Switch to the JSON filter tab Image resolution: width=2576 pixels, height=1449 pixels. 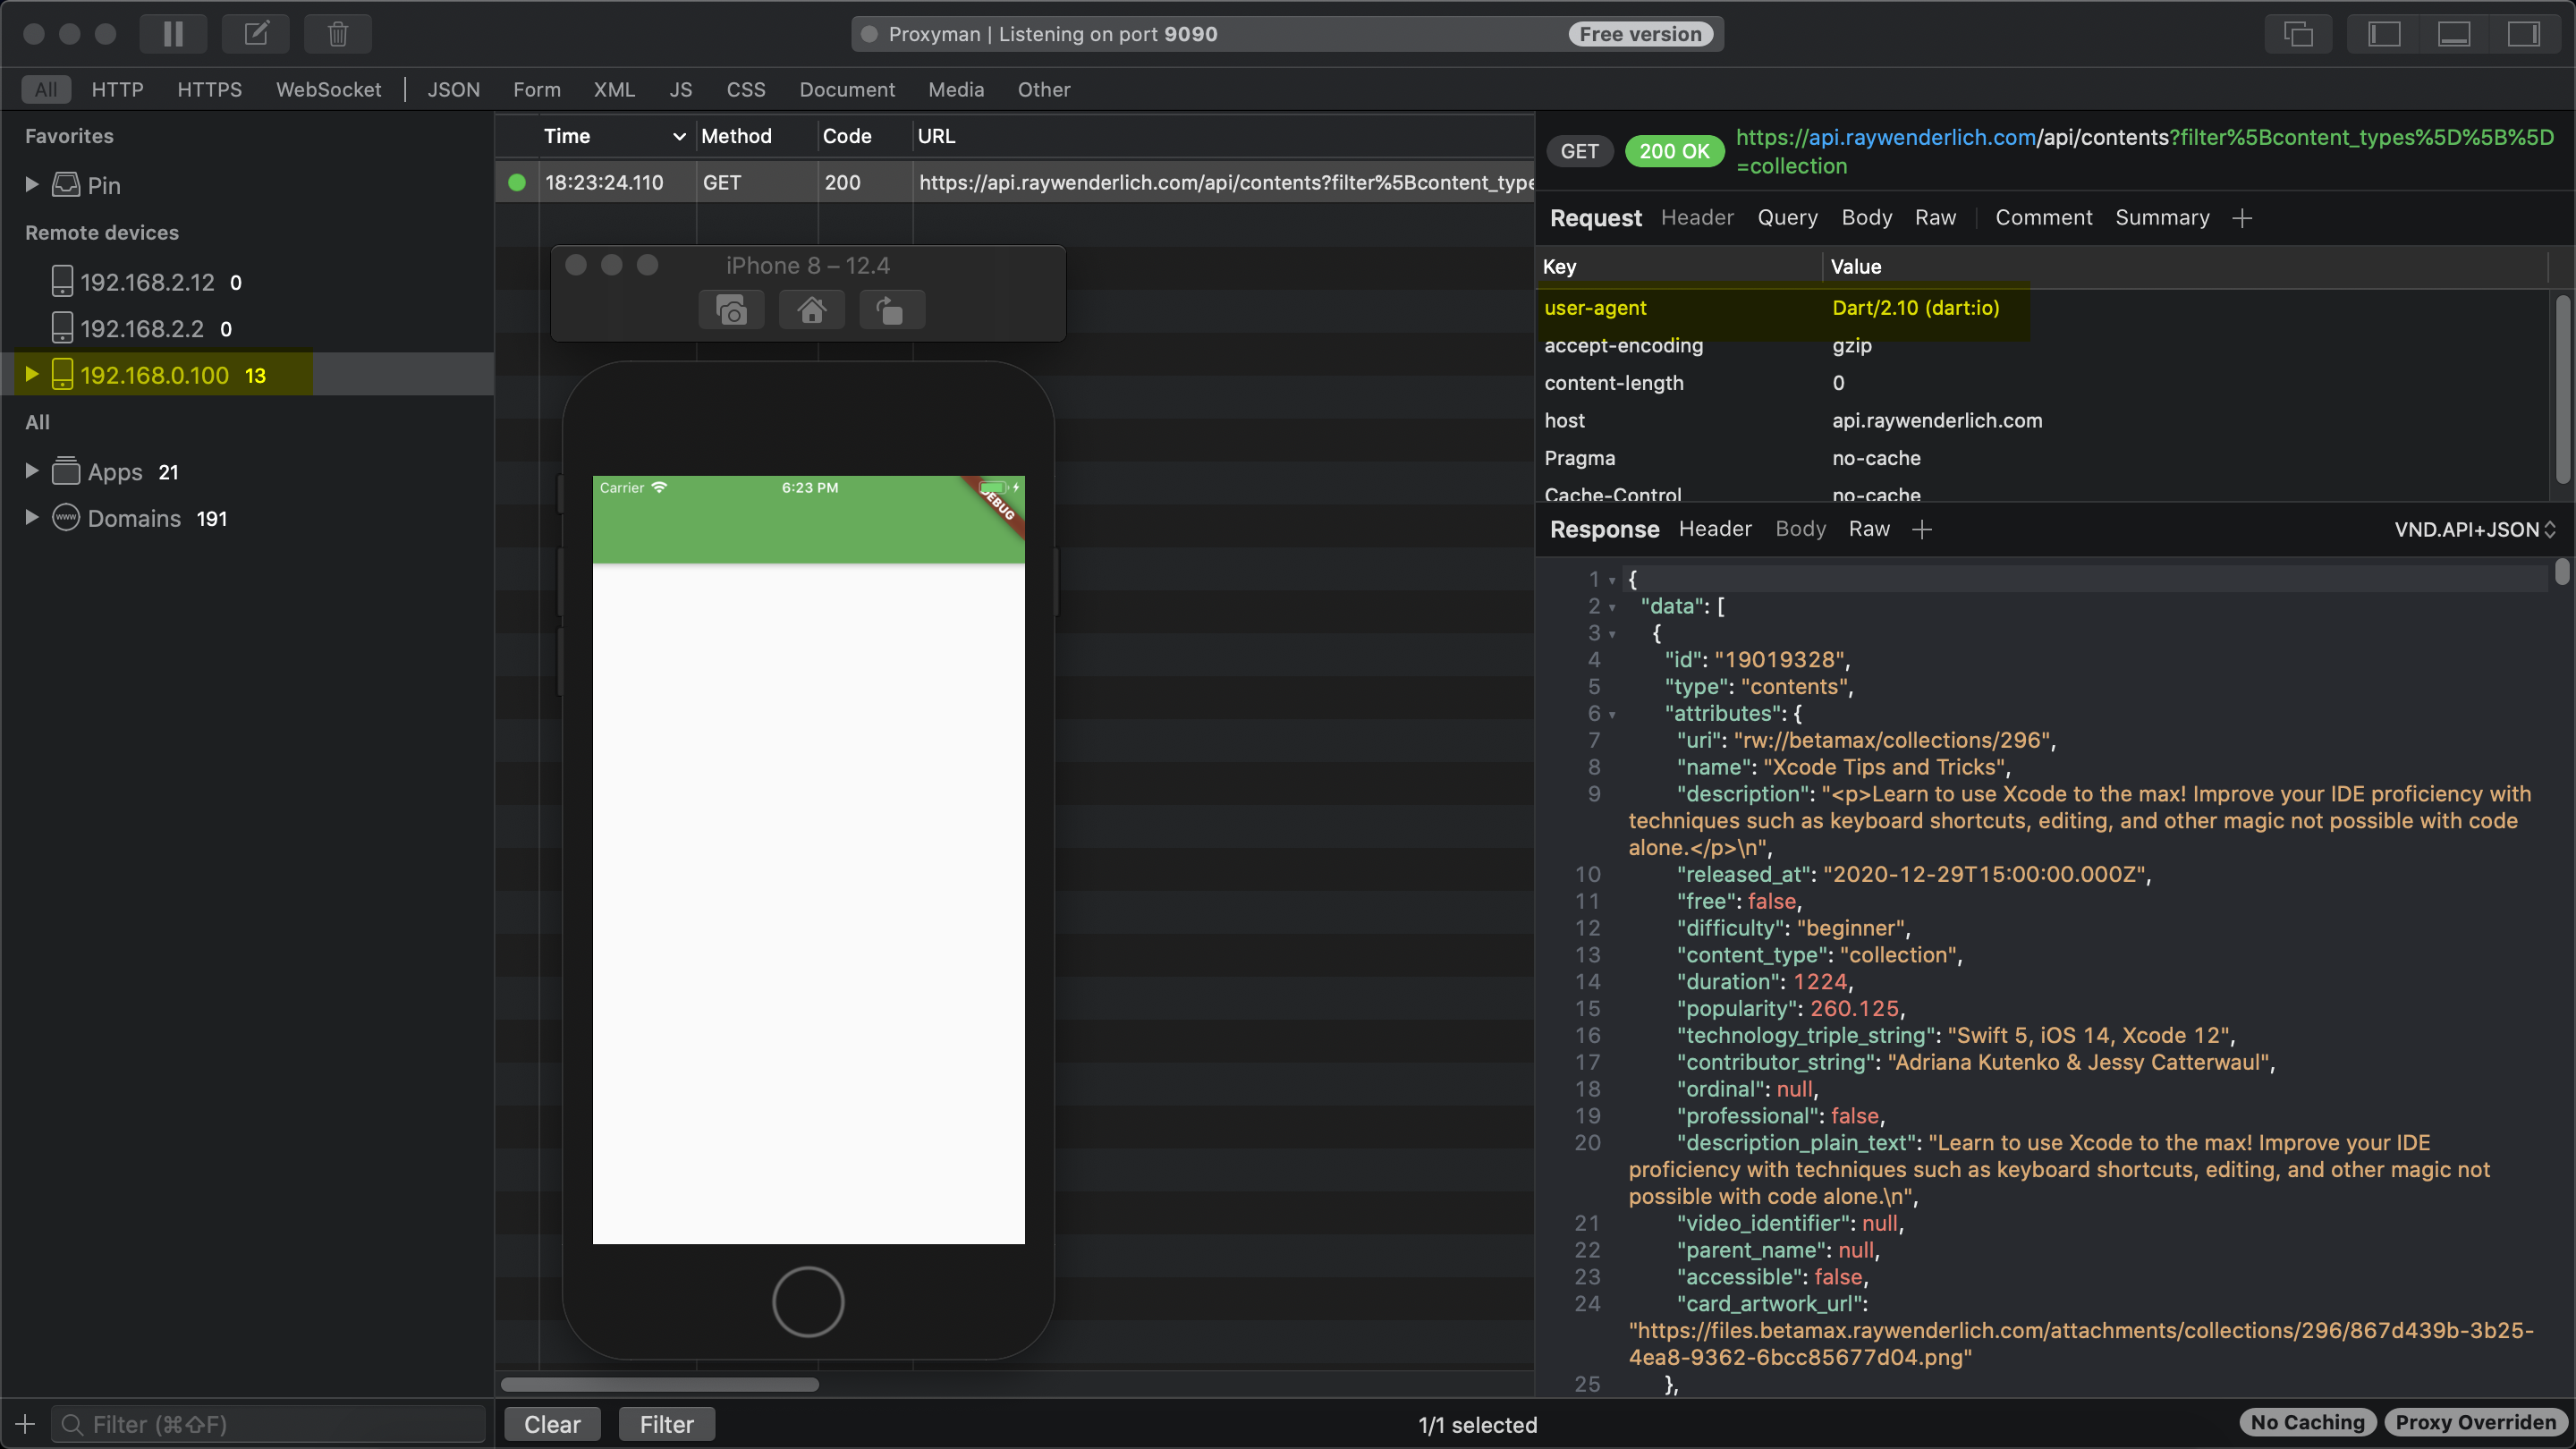(454, 89)
